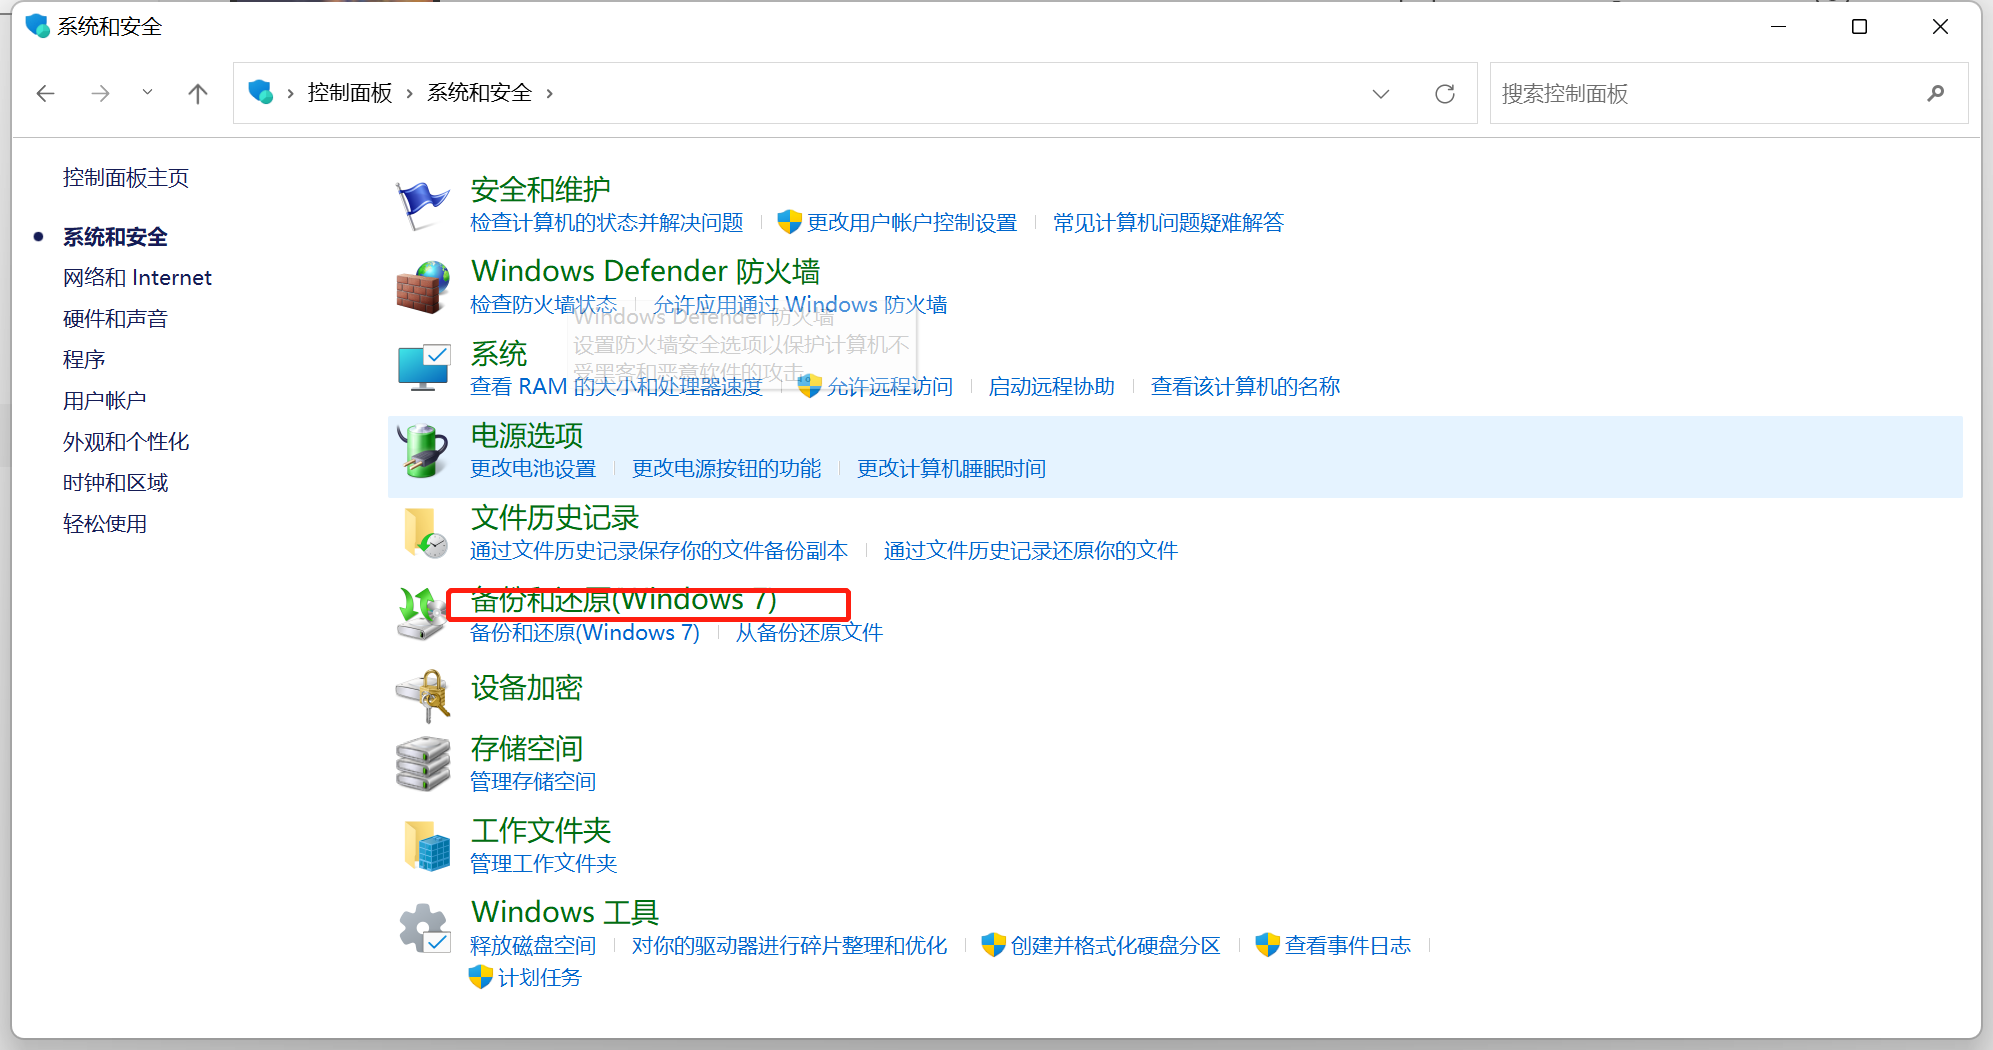Click 查看该计算机的名称 link
The image size is (1993, 1050).
pyautogui.click(x=1246, y=387)
